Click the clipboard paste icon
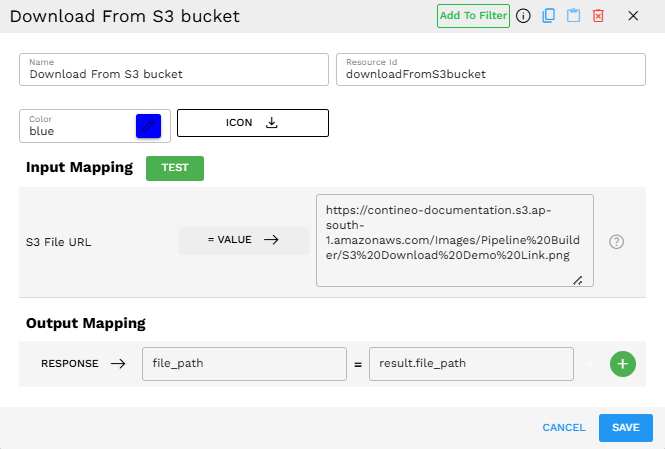Screen dimensions: 665x449 573,16
